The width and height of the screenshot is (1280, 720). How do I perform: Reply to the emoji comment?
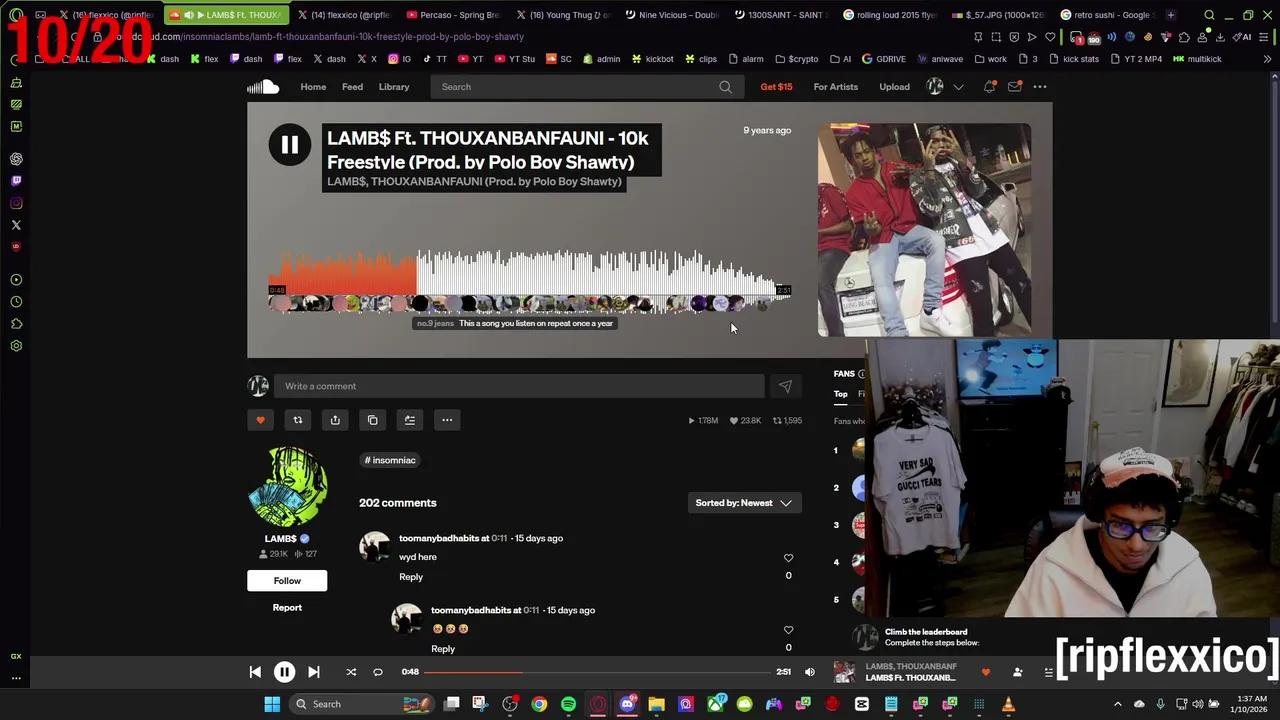click(443, 649)
